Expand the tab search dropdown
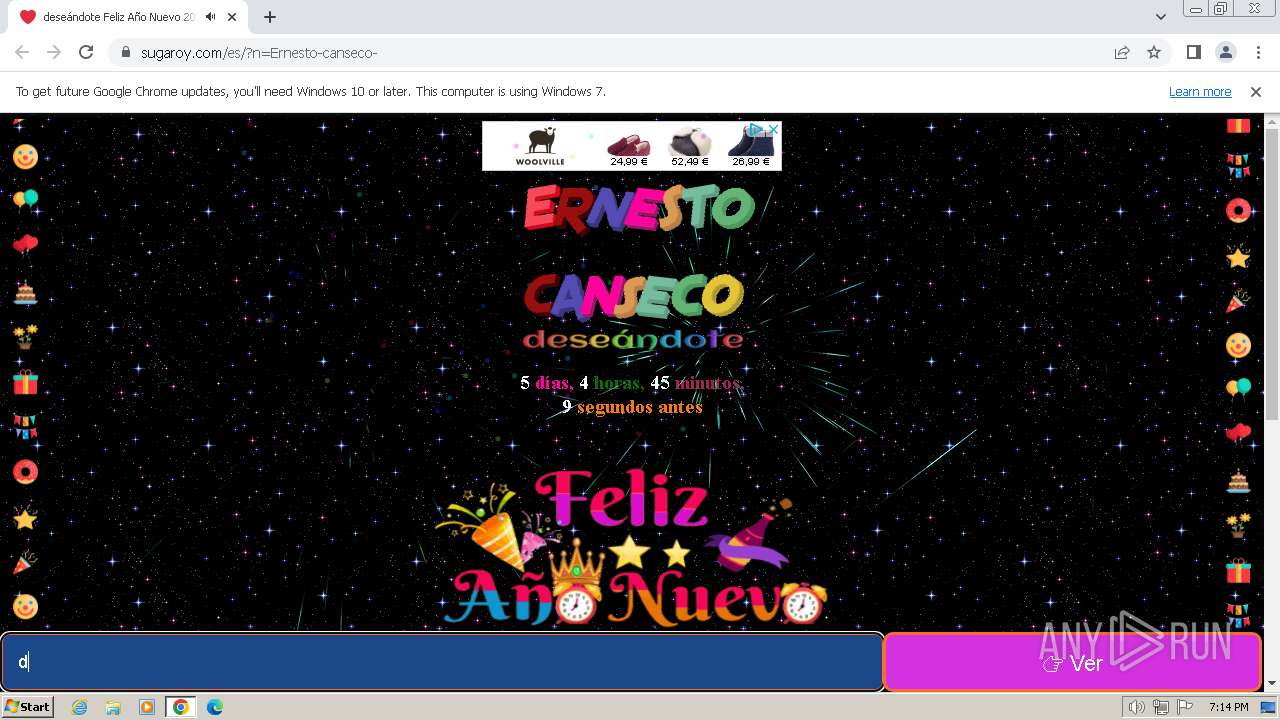Image resolution: width=1280 pixels, height=720 pixels. (x=1160, y=17)
